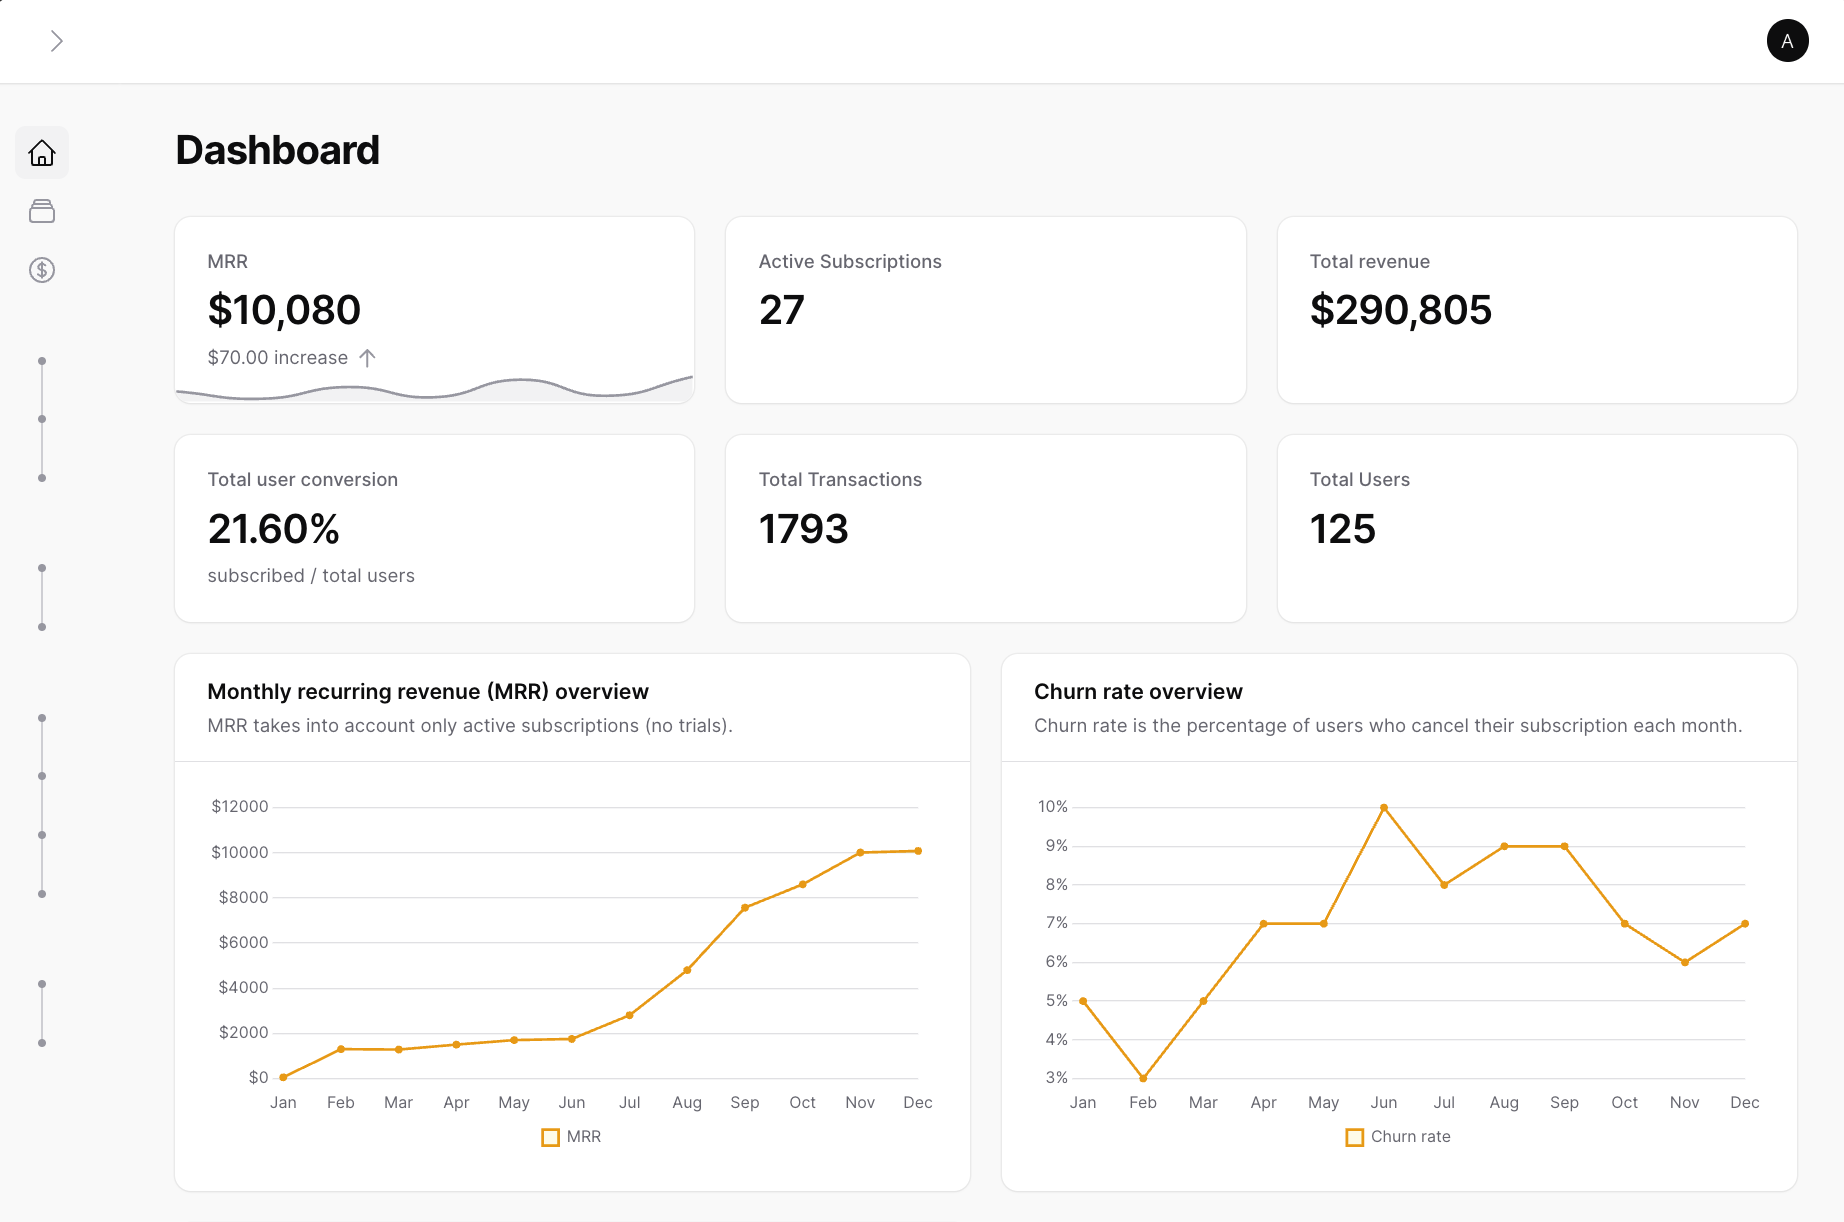Click the MRR sparkline graph
The height and width of the screenshot is (1222, 1844).
pos(433,390)
